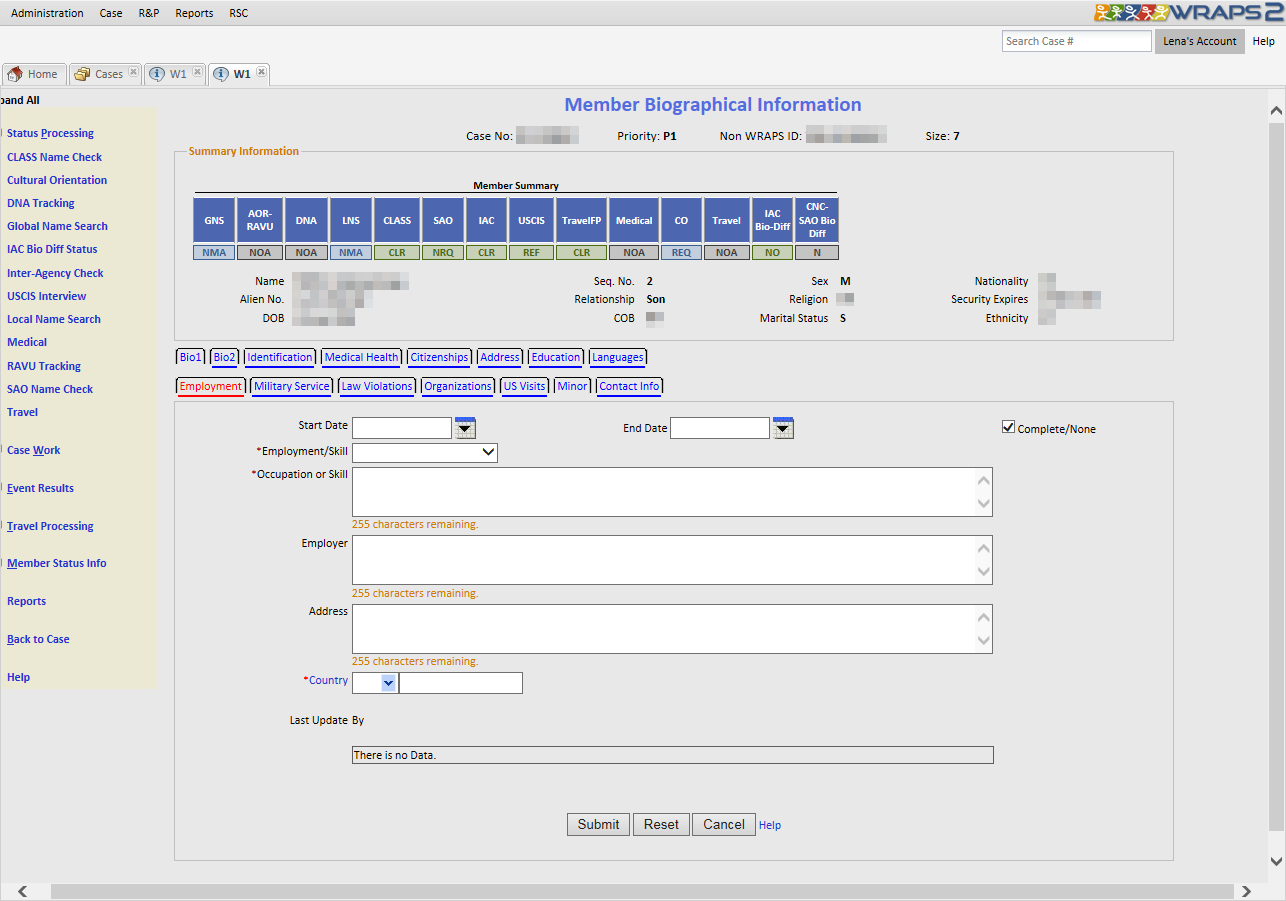The width and height of the screenshot is (1286, 901).
Task: Switch to the Military Service tab
Action: coord(291,386)
